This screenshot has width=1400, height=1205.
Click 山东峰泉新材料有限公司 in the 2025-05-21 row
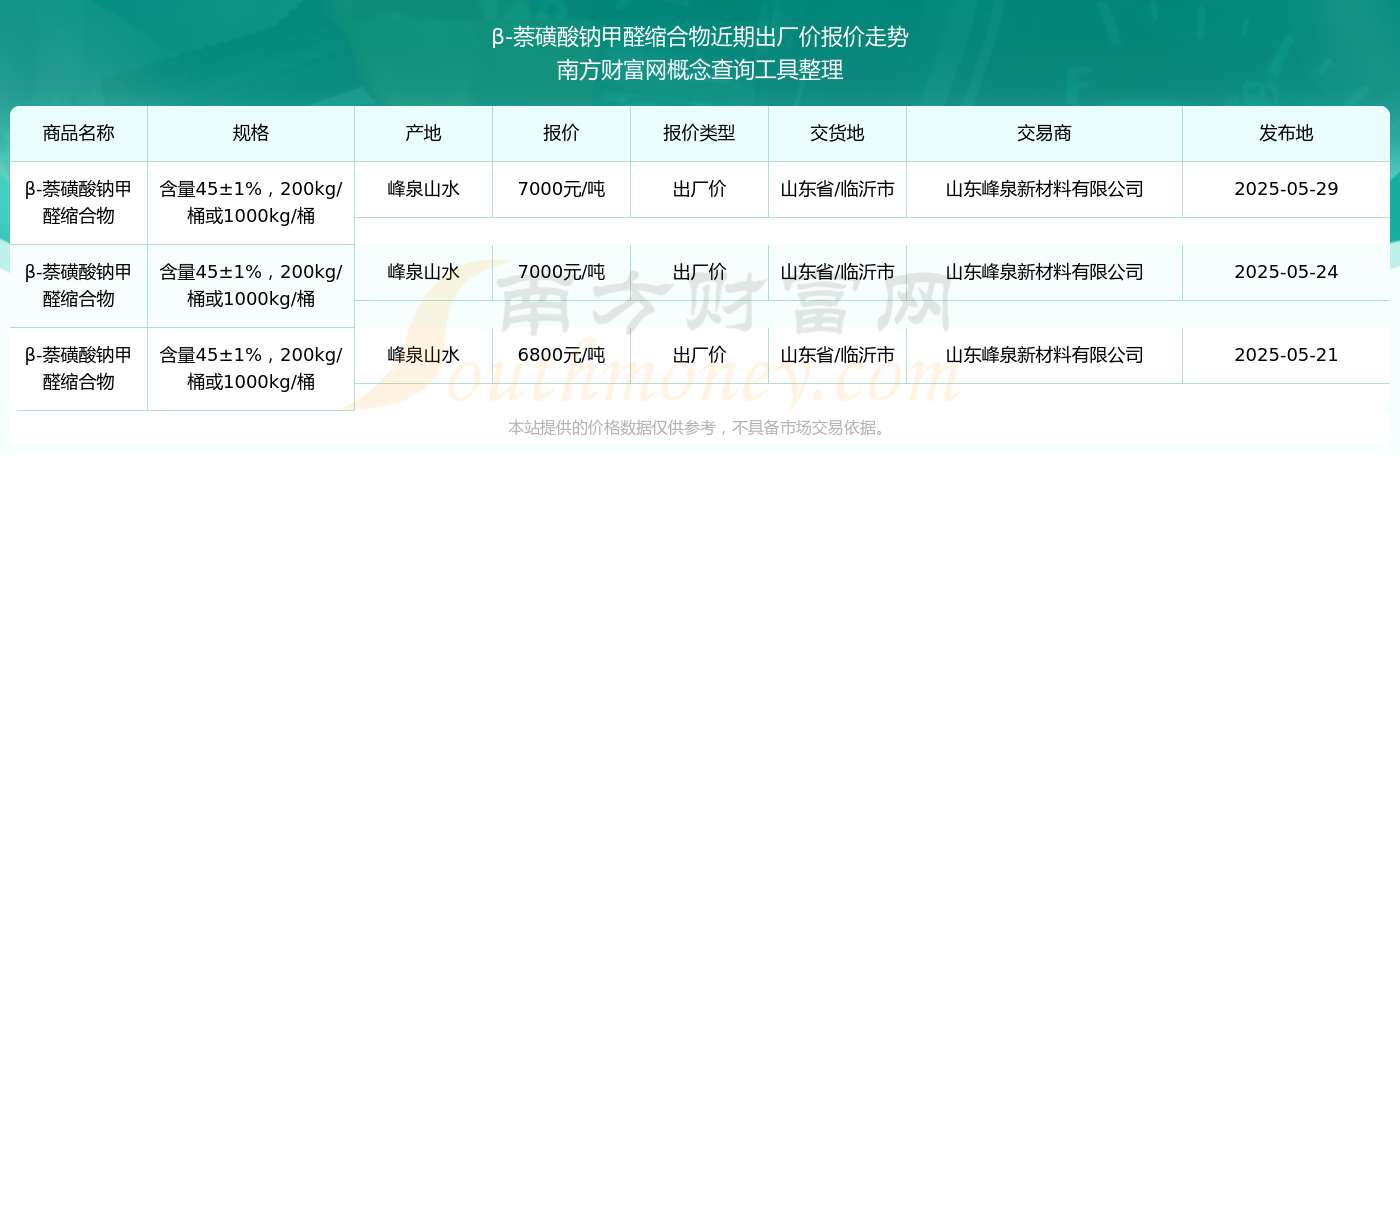tap(1045, 355)
